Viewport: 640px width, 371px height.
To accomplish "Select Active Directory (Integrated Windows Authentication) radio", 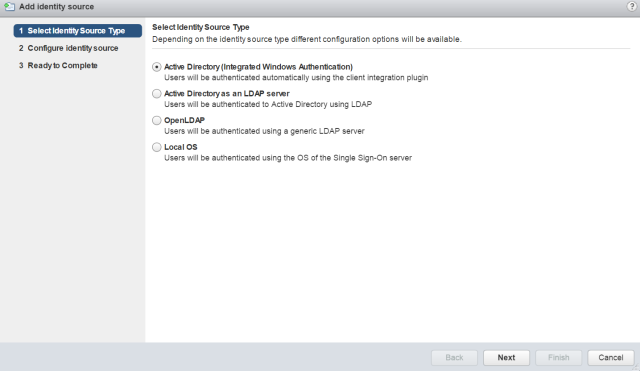I will tap(157, 67).
